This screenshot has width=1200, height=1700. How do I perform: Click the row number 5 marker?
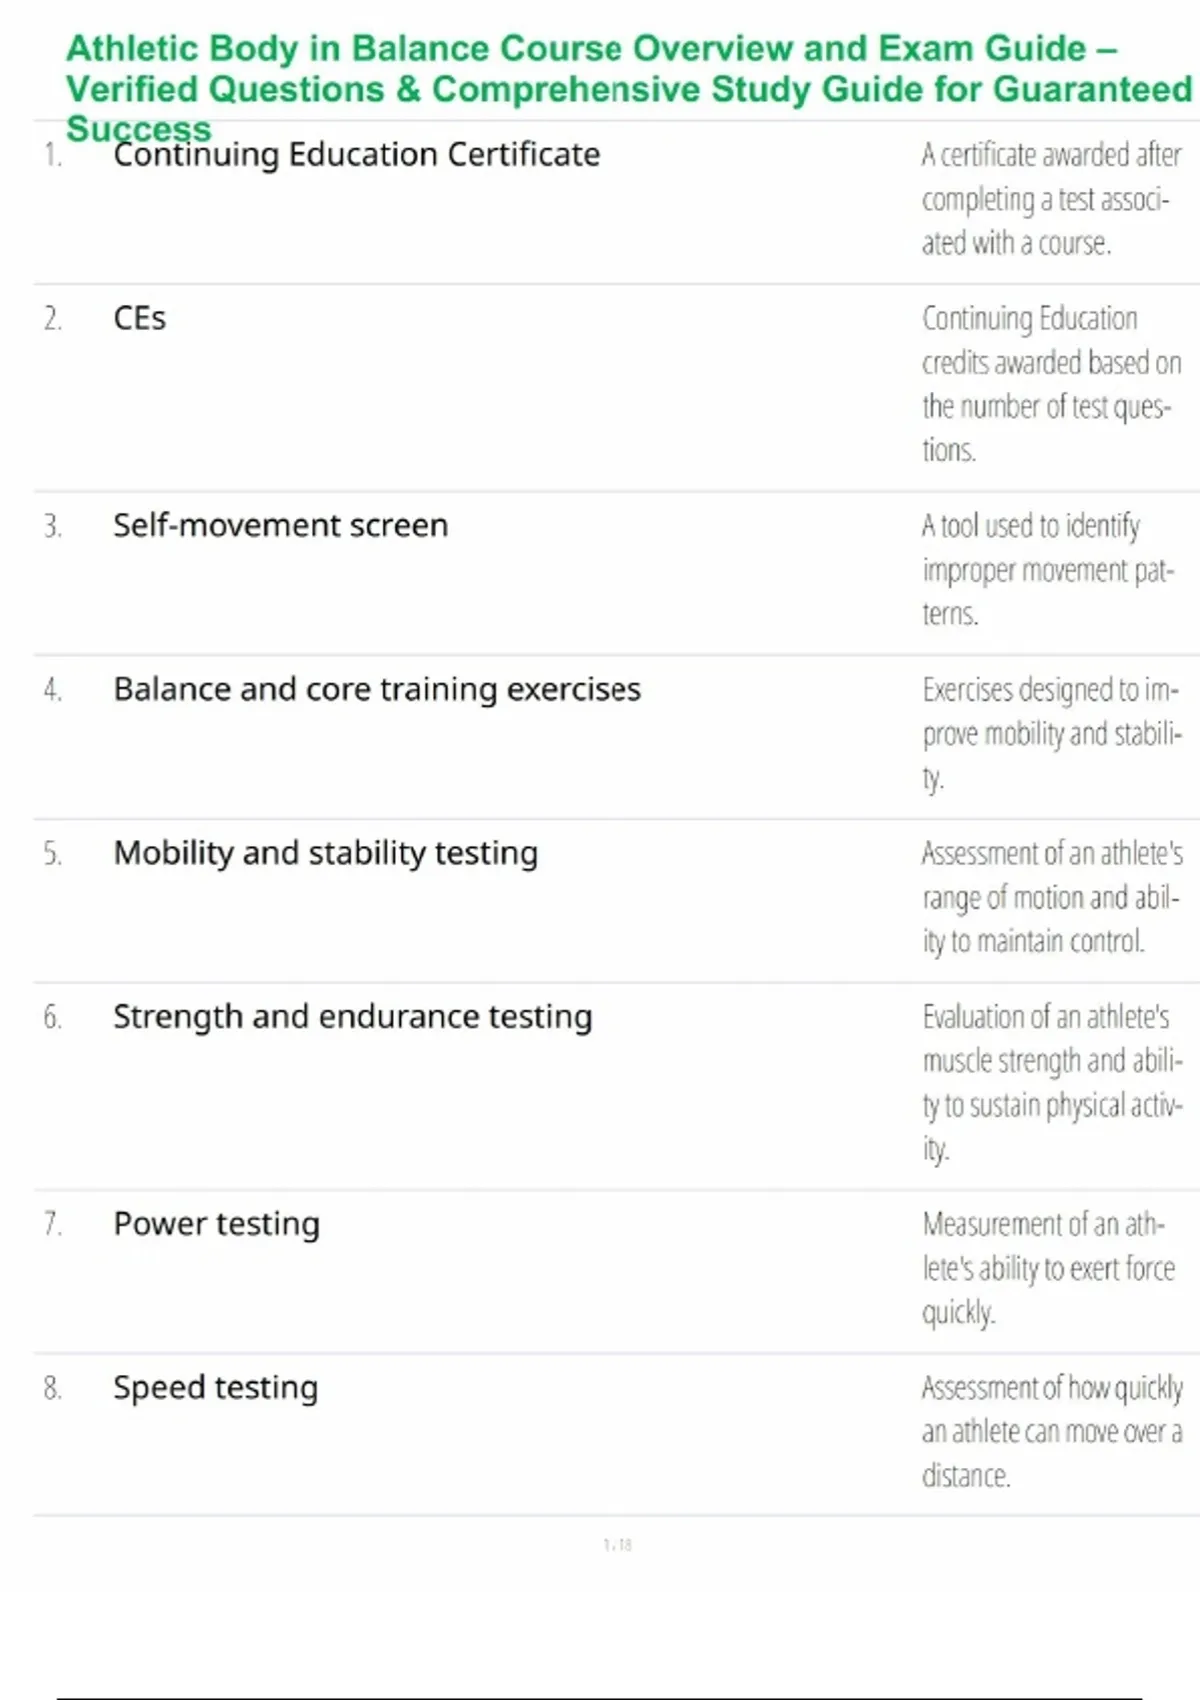(52, 854)
